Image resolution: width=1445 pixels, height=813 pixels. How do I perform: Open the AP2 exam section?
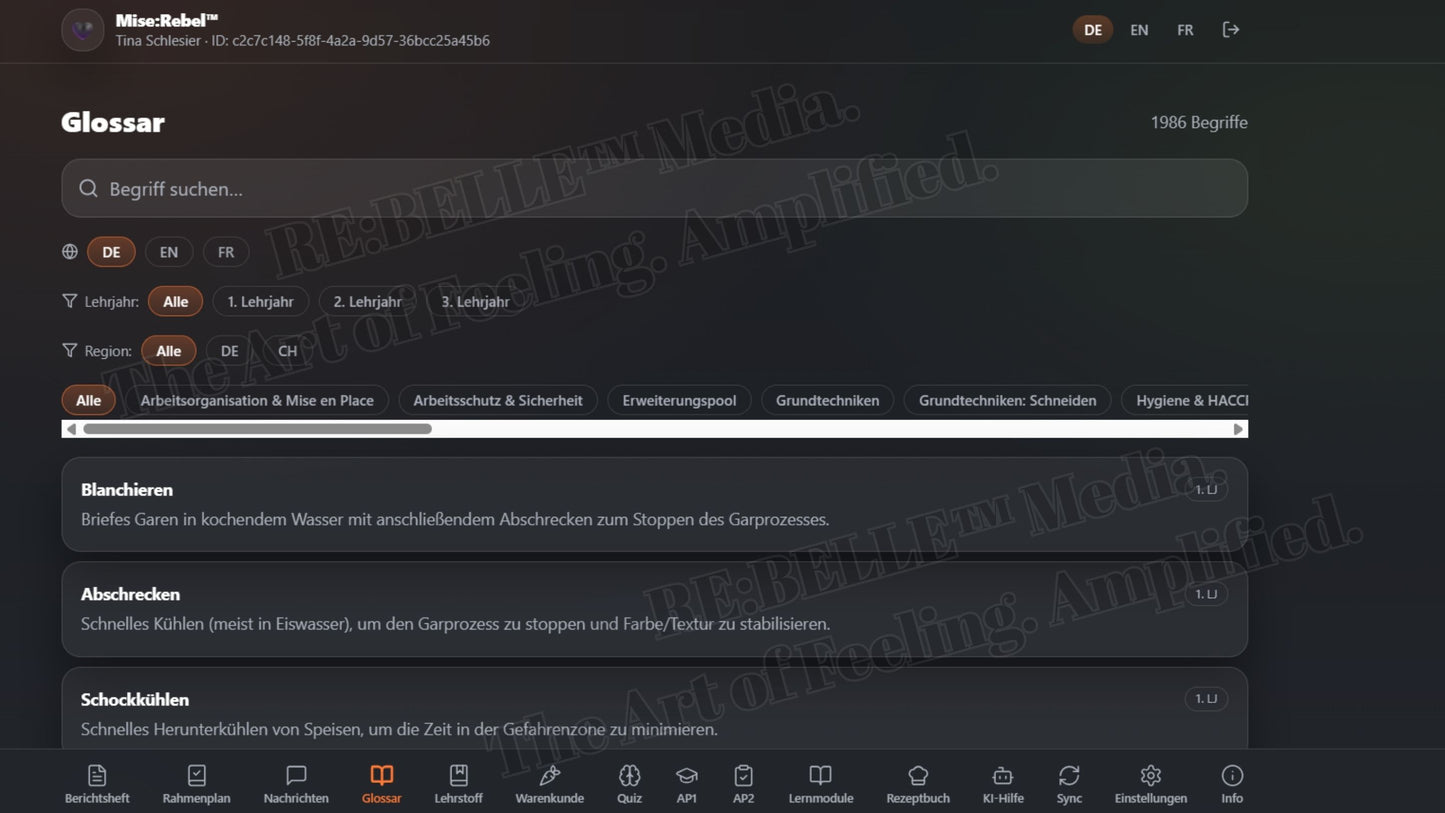743,784
